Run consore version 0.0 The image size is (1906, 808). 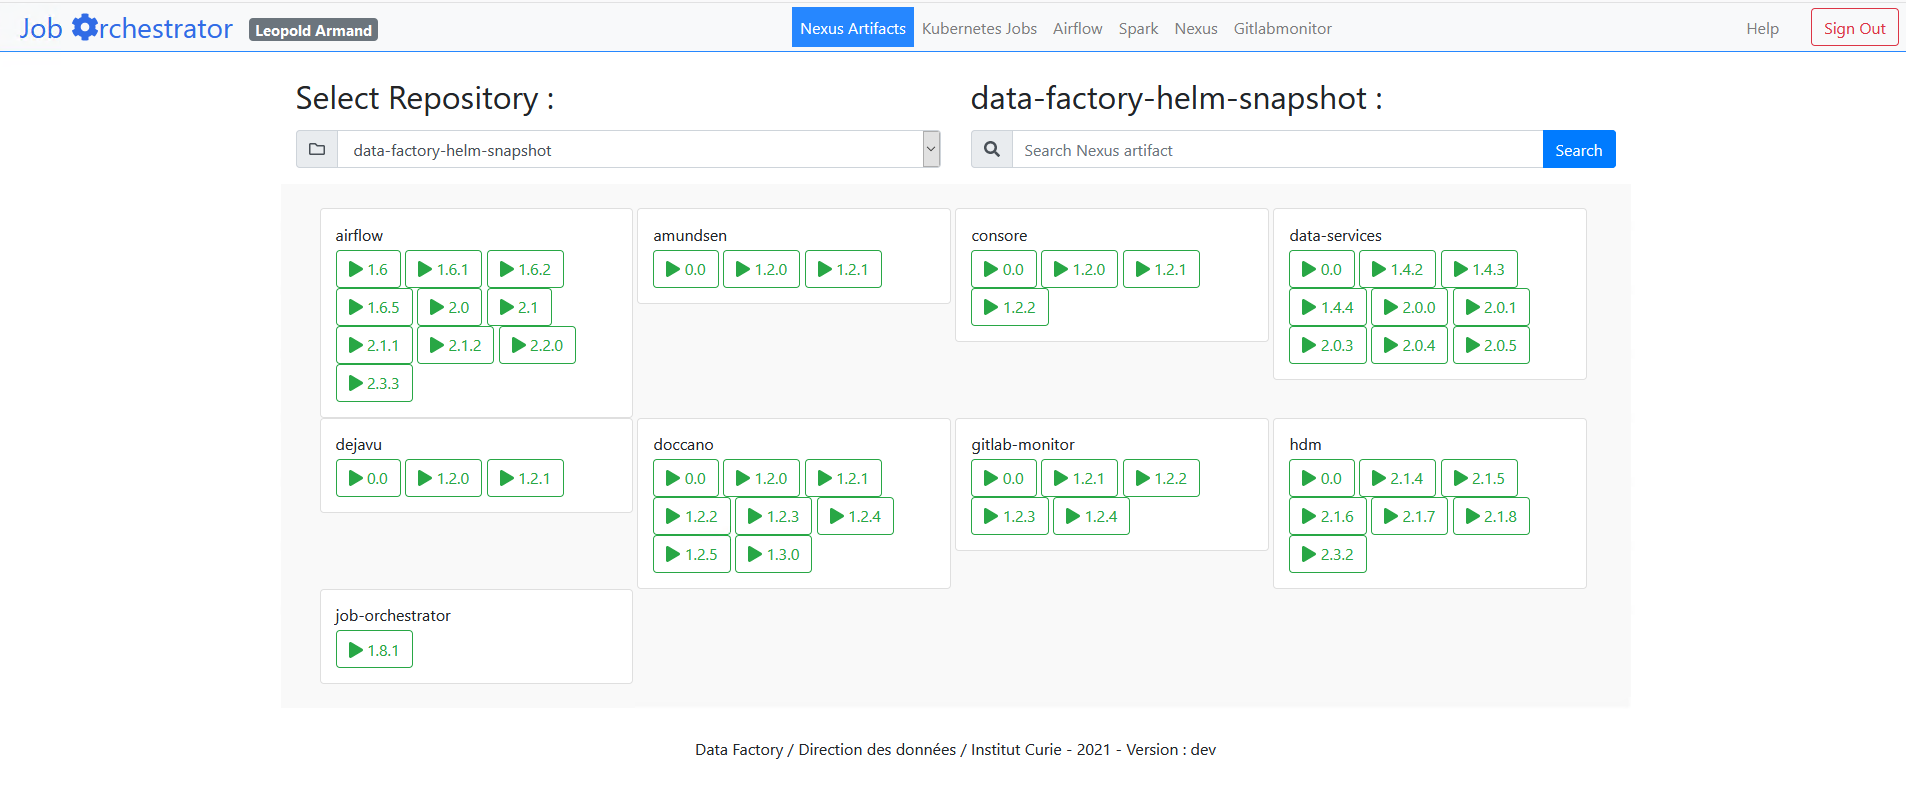click(1004, 269)
